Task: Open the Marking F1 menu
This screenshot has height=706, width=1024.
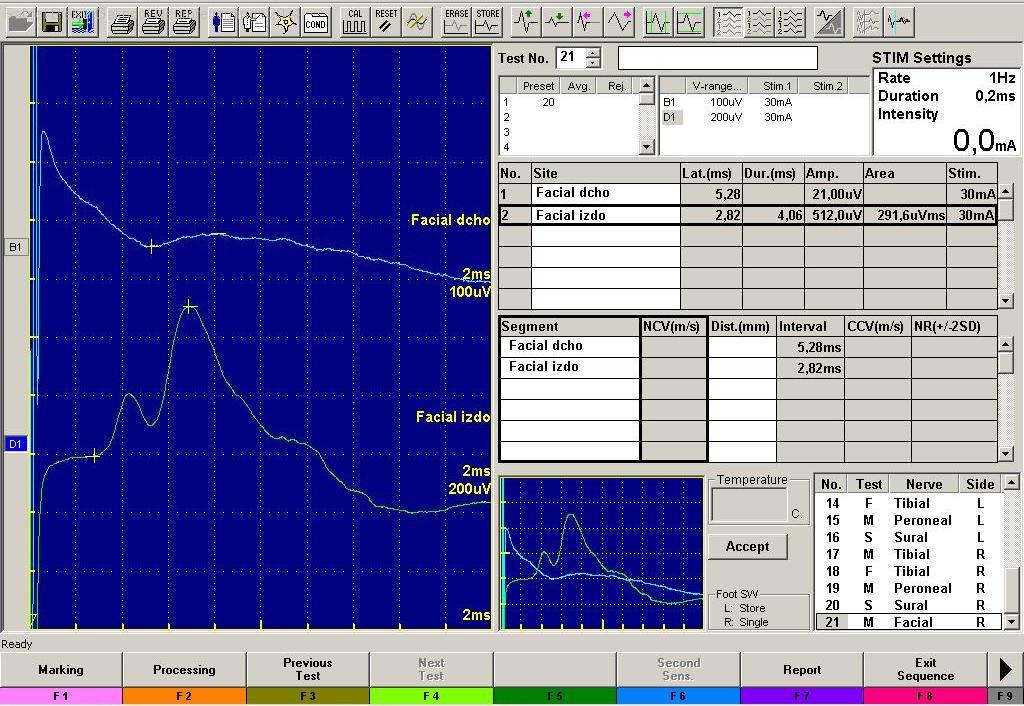Action: click(x=61, y=670)
